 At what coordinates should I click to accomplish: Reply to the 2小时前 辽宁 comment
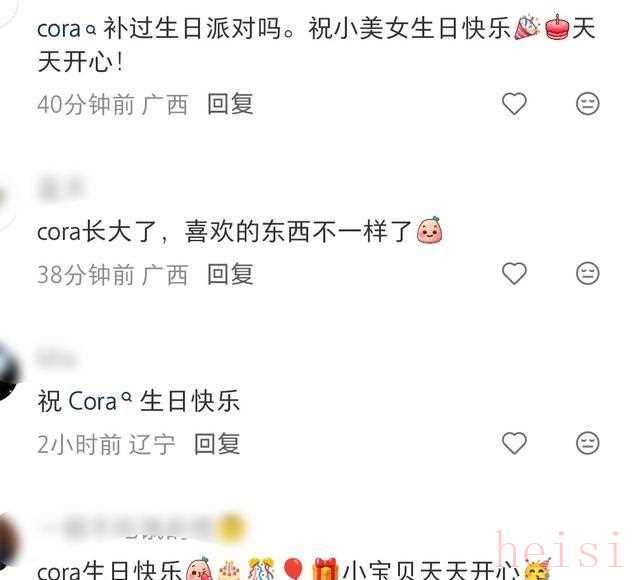click(217, 443)
